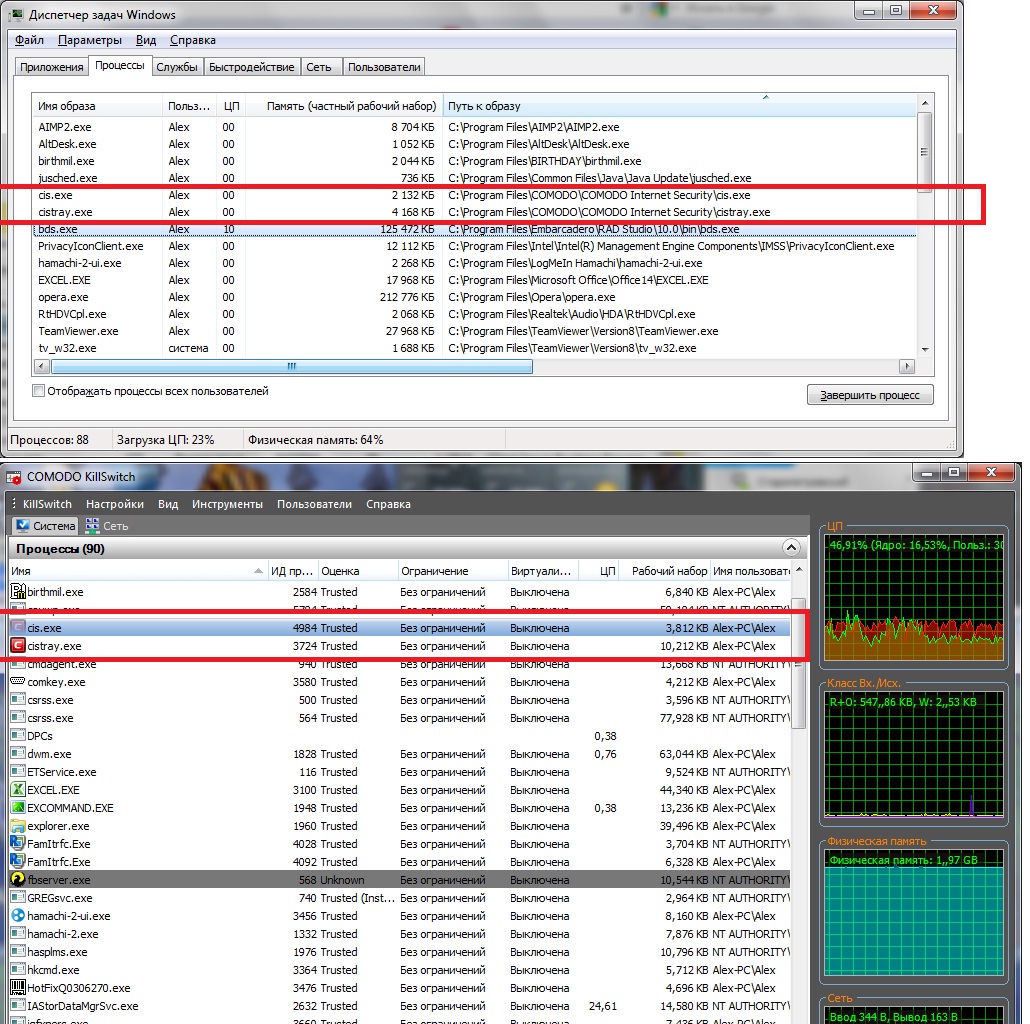Click the scroll down arrow in Task Manager list
1030x1024 pixels.
point(925,349)
